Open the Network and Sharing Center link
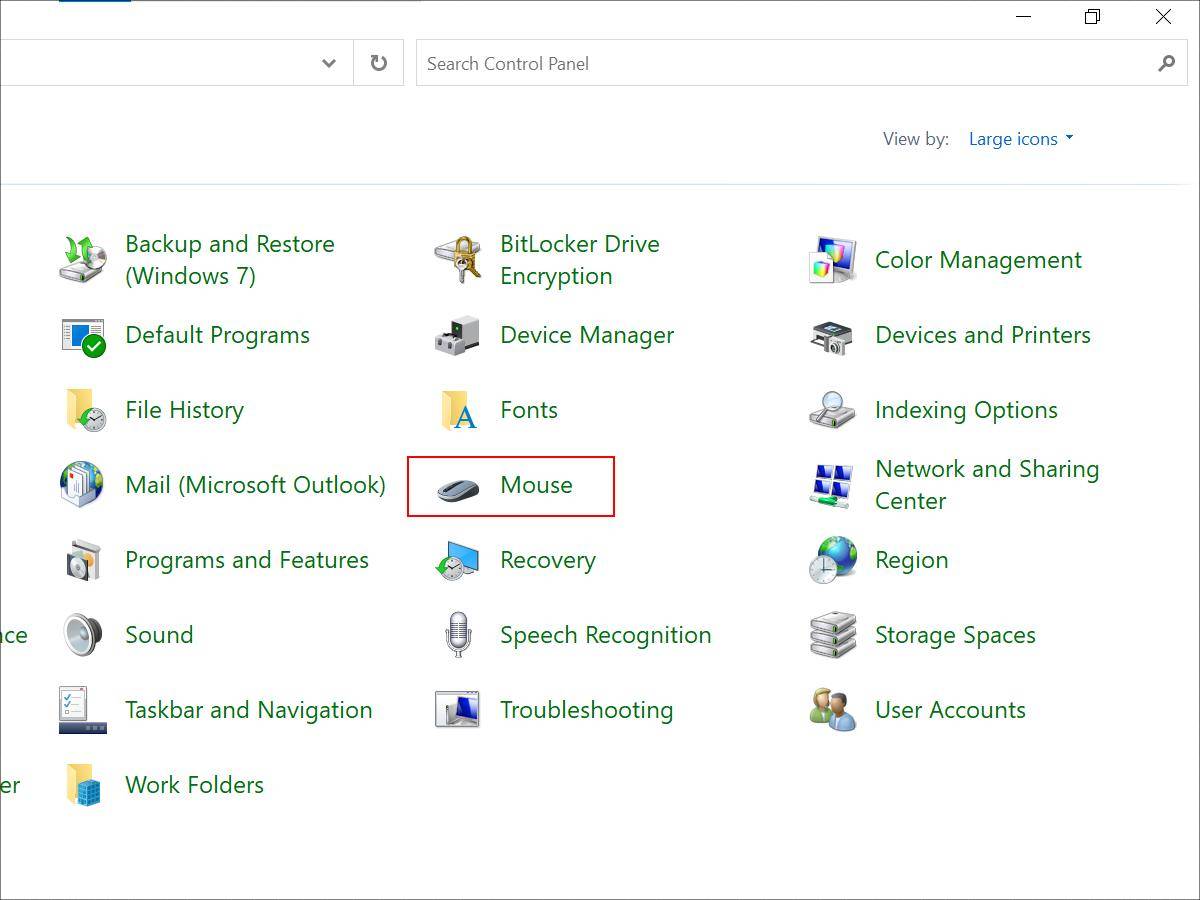 pos(986,485)
